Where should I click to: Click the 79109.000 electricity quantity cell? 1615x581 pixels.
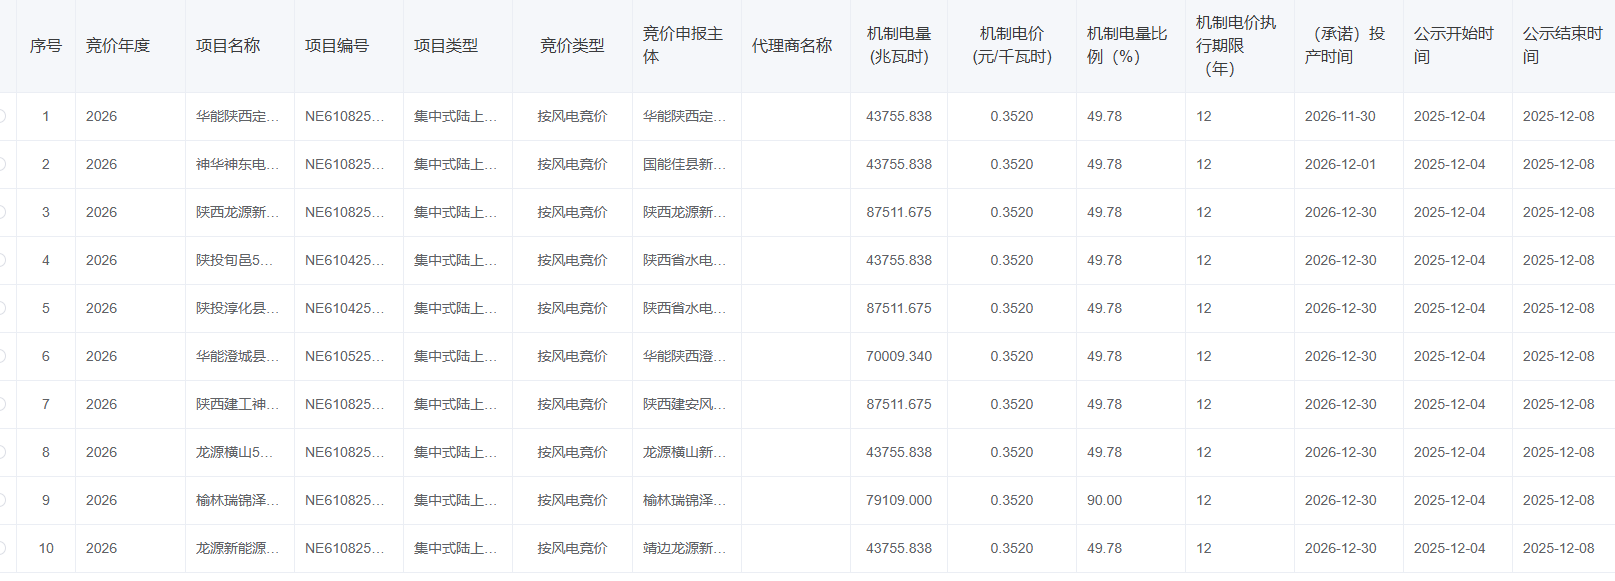[x=898, y=500]
